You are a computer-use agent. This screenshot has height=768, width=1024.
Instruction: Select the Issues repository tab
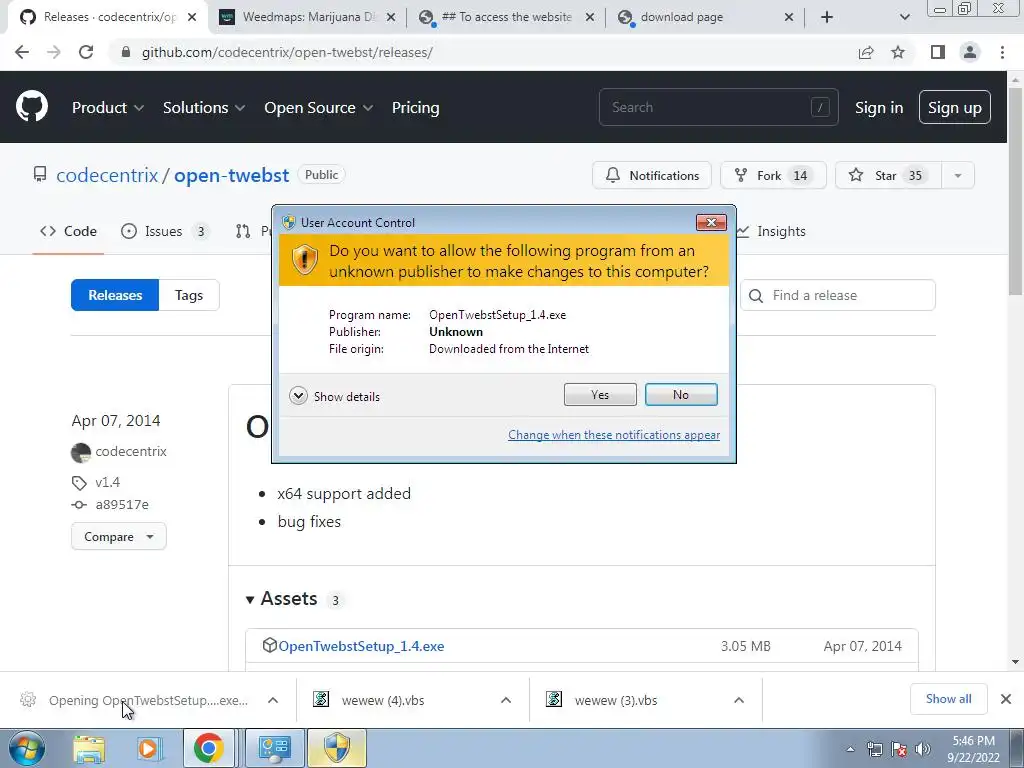(165, 231)
